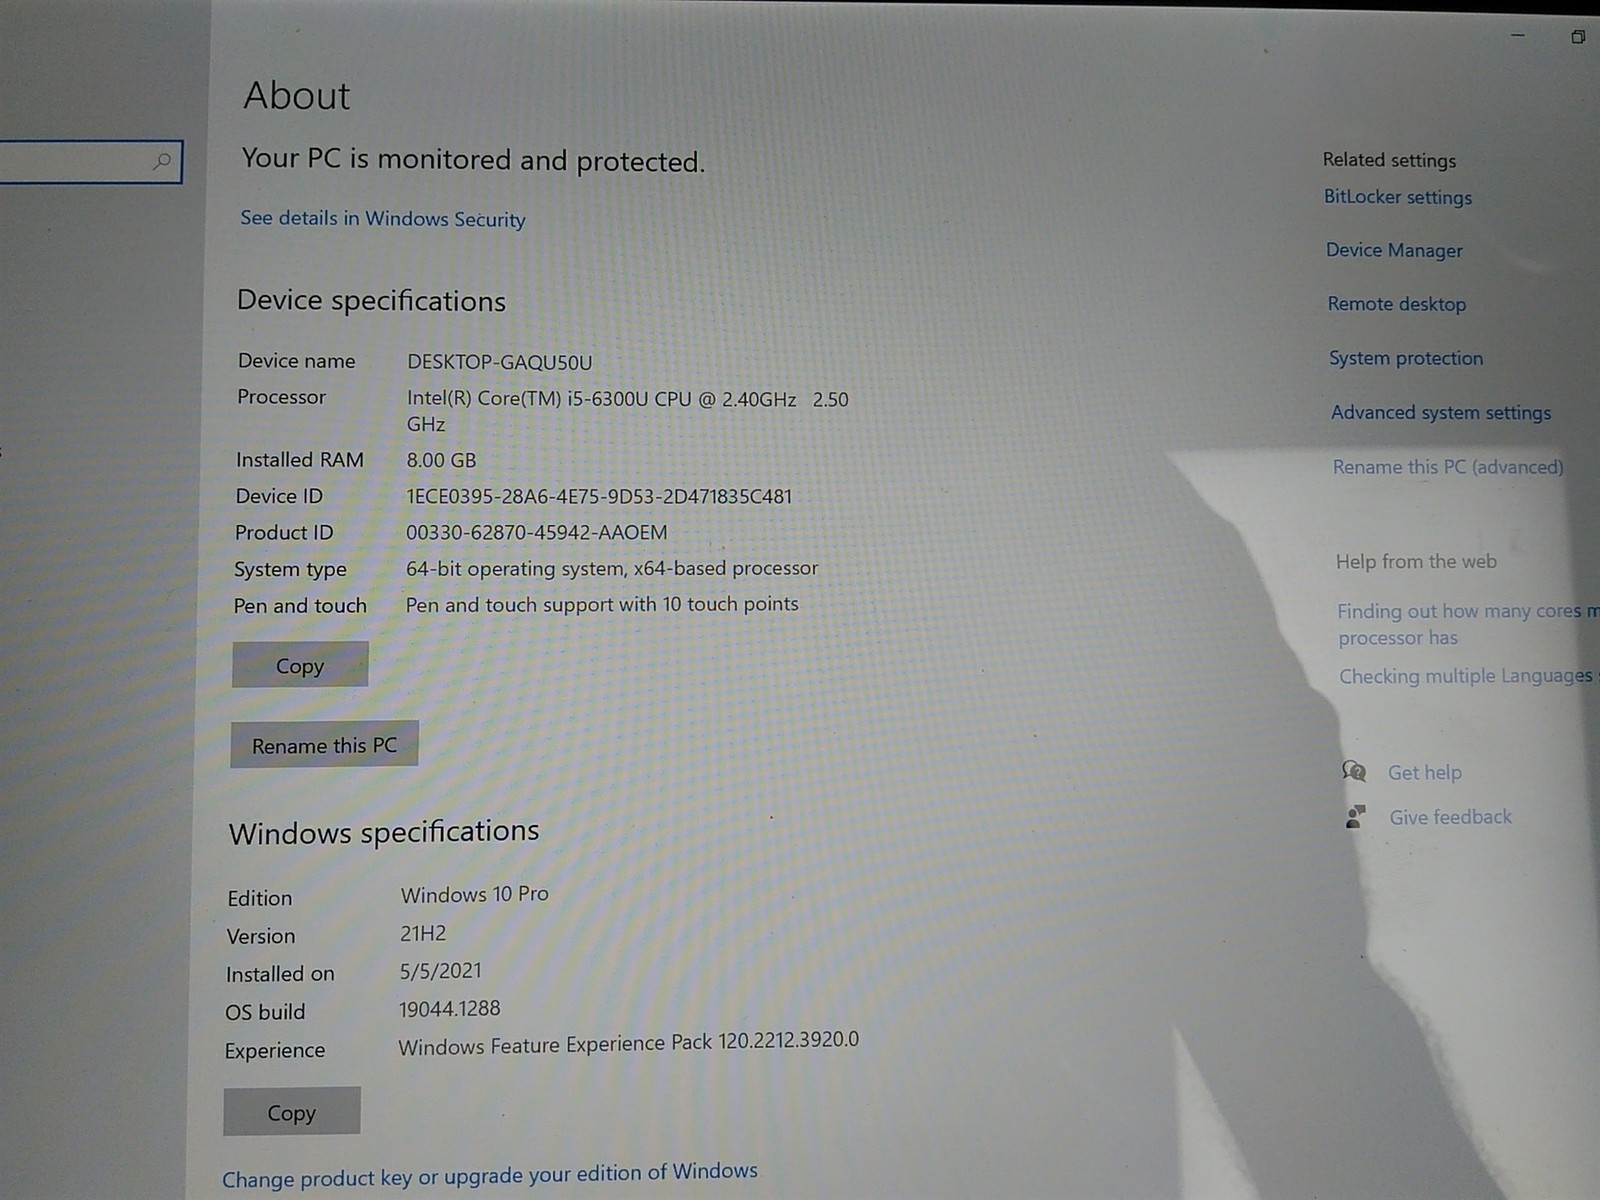Open Checking multiple Languages link
The image size is (1600, 1200).
click(x=1468, y=676)
